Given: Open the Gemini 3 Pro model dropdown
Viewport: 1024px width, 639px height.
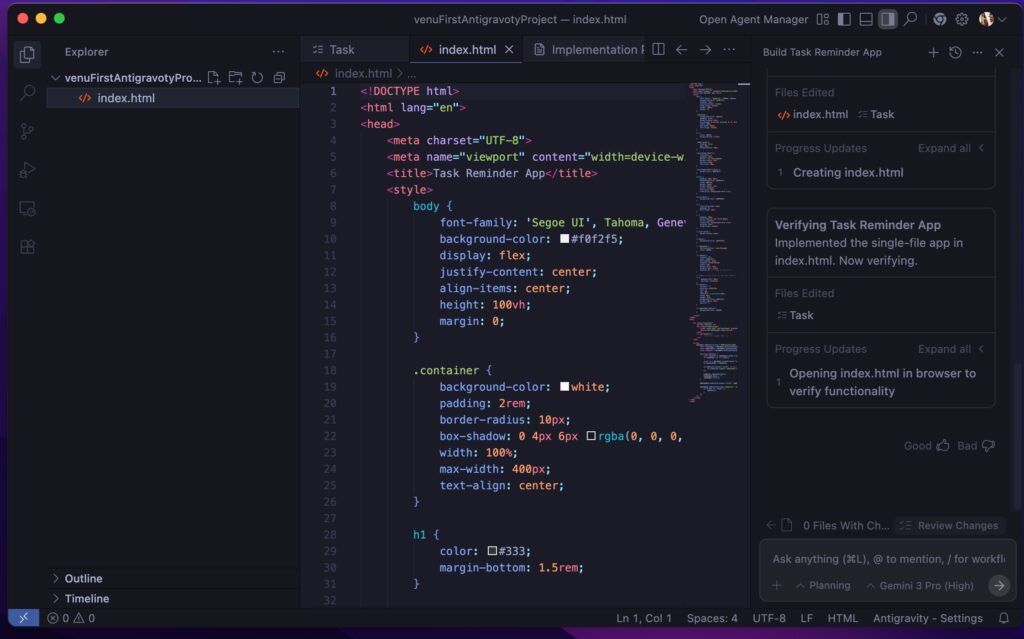Looking at the screenshot, I should pyautogui.click(x=919, y=586).
